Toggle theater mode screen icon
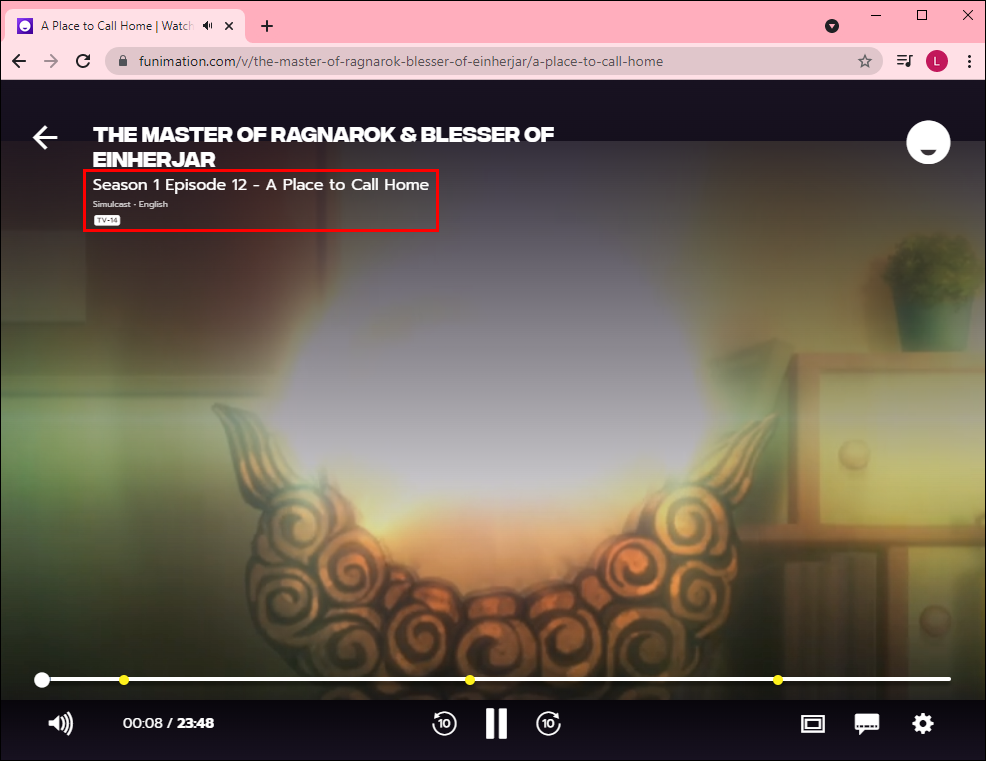This screenshot has width=986, height=761. 812,724
